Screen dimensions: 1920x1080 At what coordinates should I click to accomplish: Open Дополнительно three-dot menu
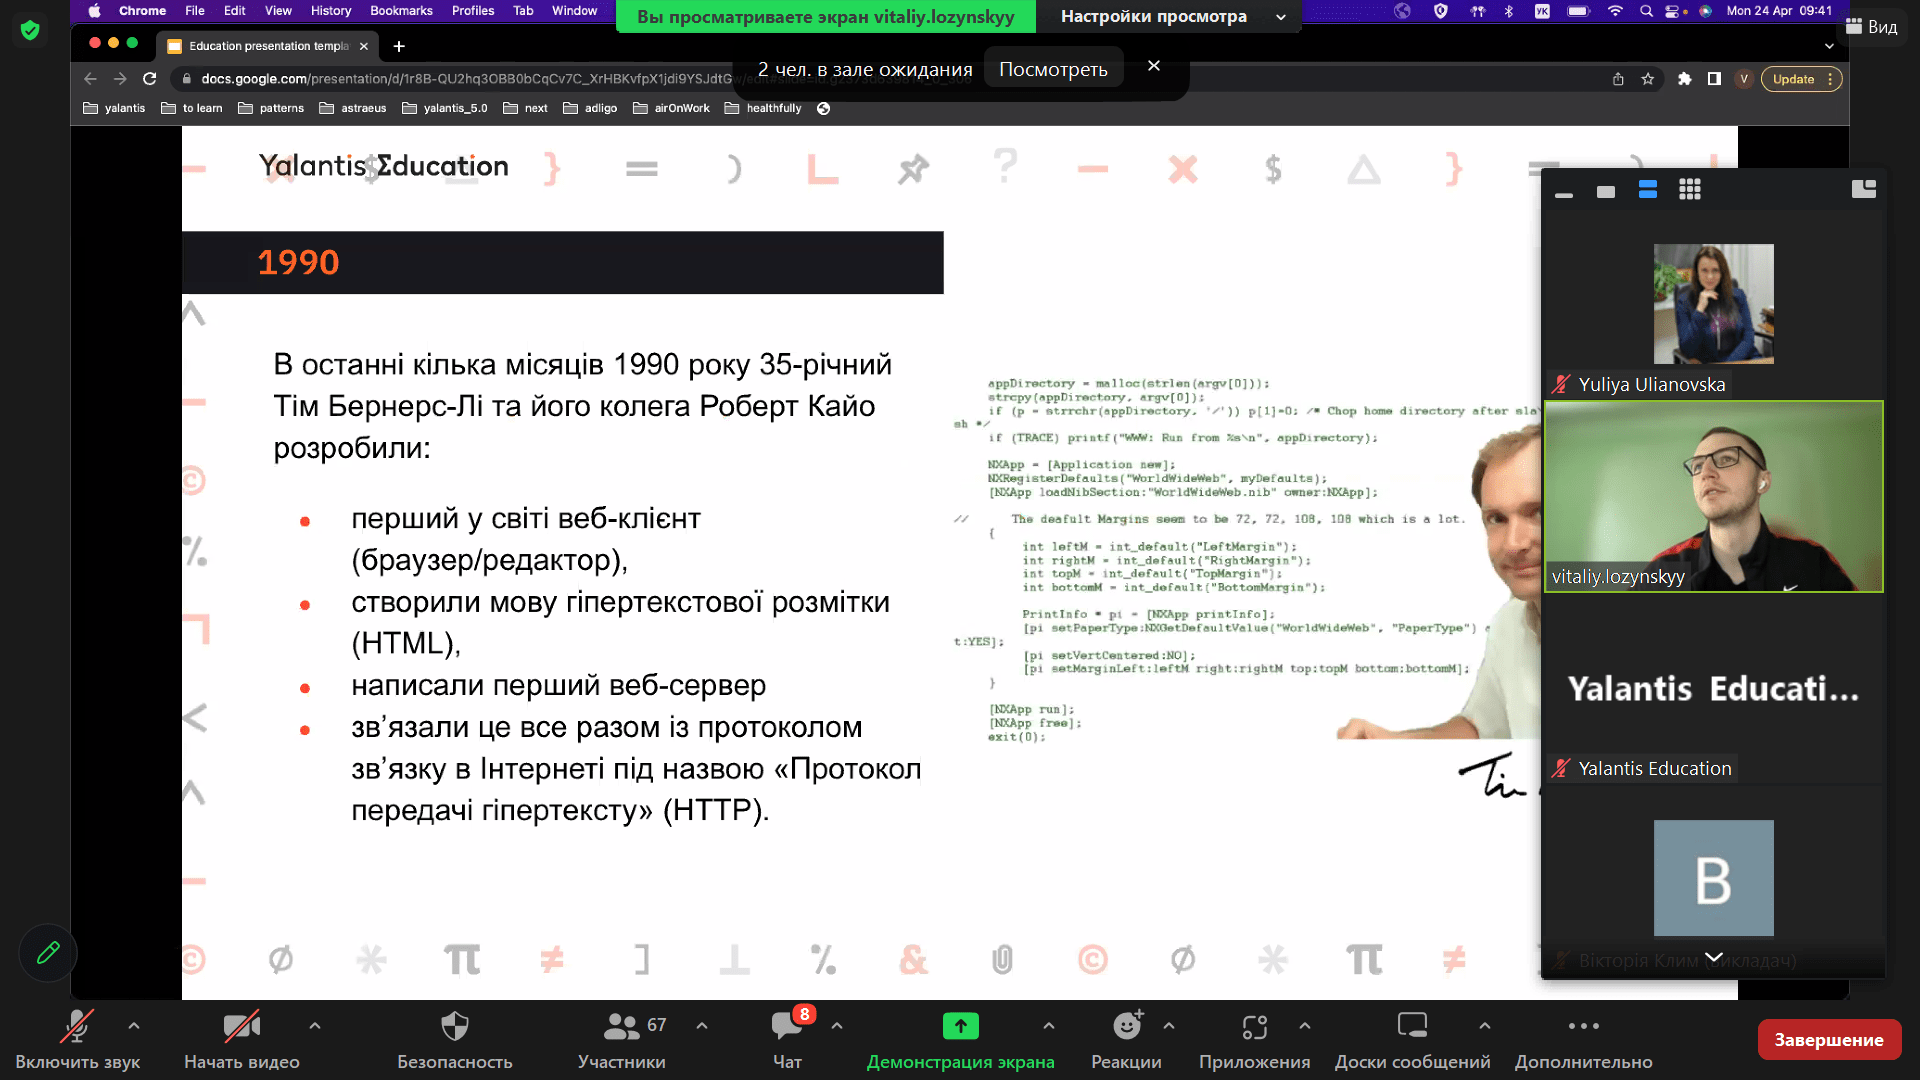1583,1040
